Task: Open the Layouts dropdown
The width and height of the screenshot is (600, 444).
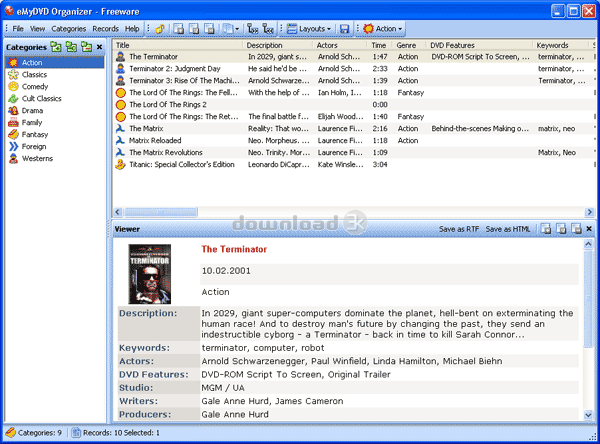Action: tap(309, 29)
